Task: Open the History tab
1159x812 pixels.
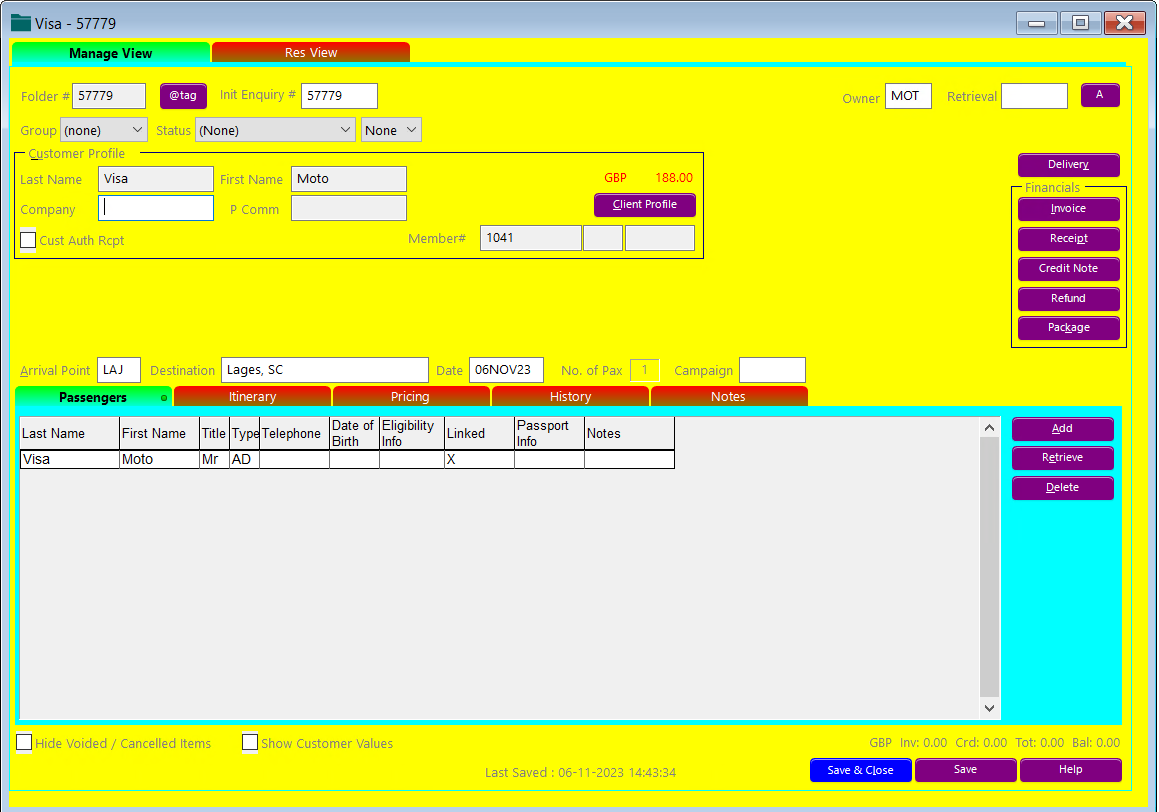Action: 571,397
